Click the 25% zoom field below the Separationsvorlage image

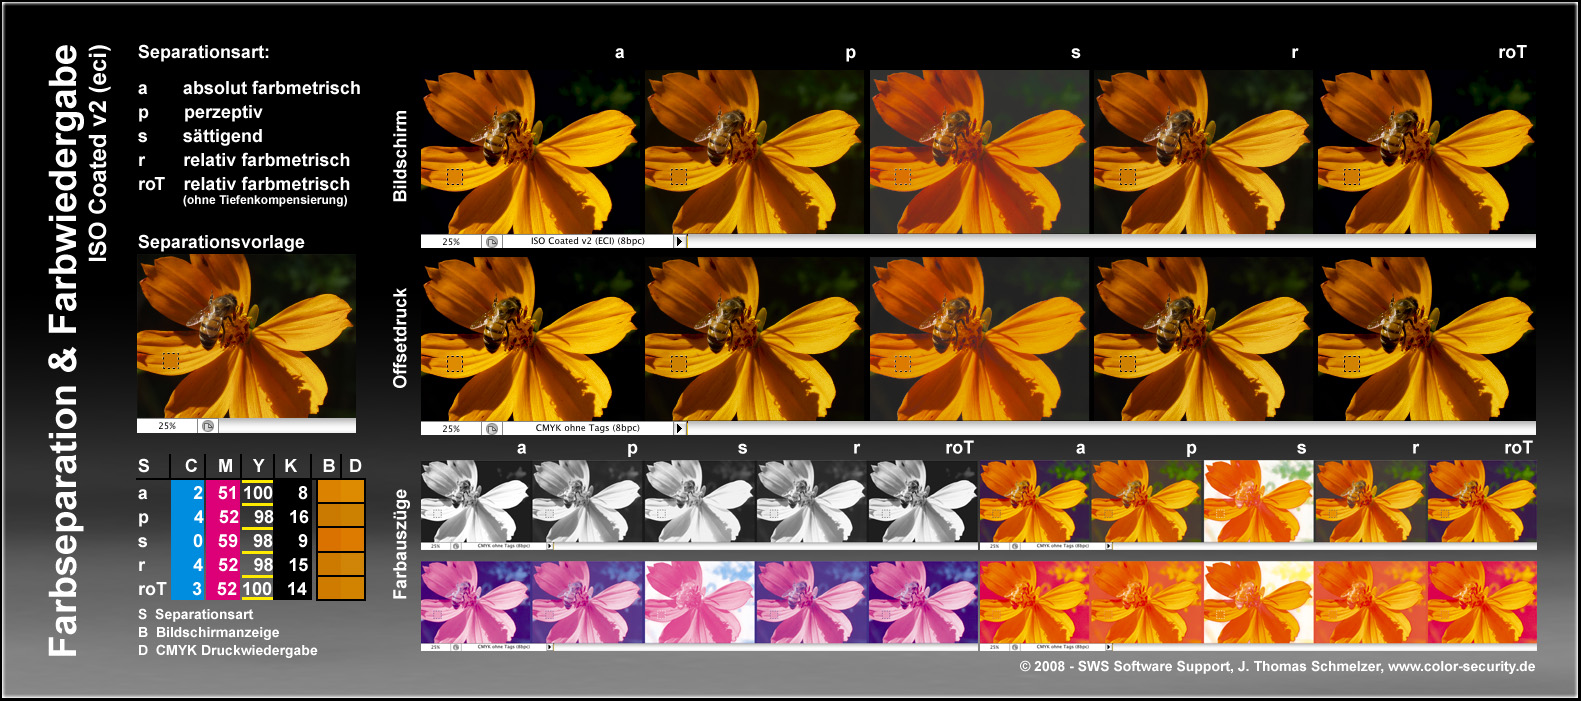[167, 426]
